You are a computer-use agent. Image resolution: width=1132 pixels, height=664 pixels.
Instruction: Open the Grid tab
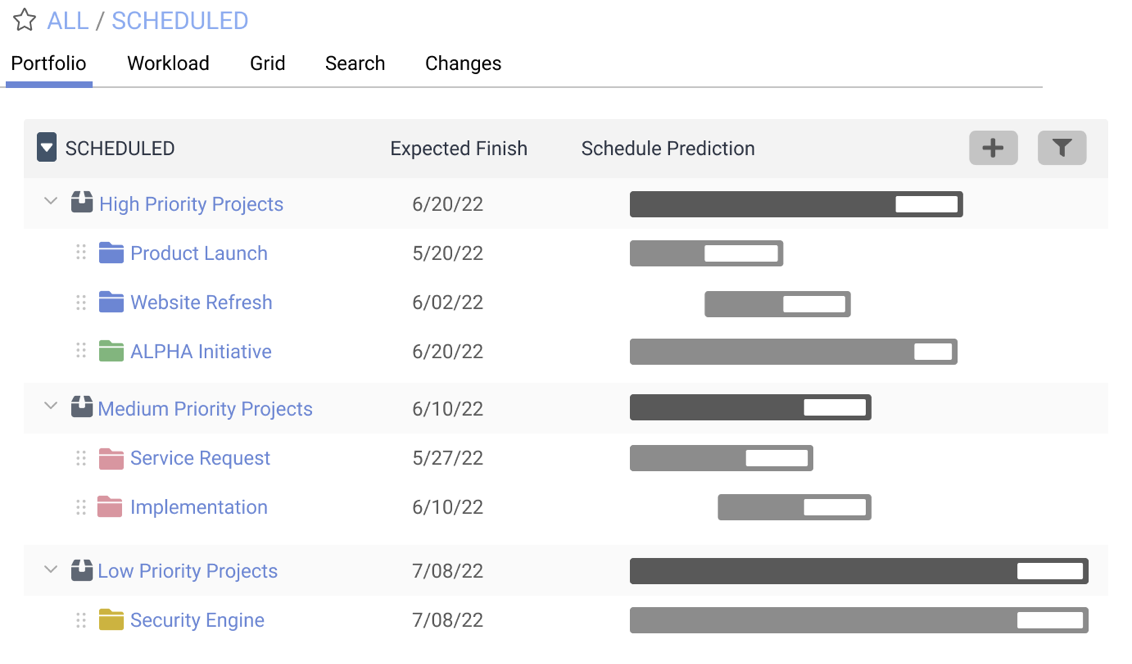267,64
